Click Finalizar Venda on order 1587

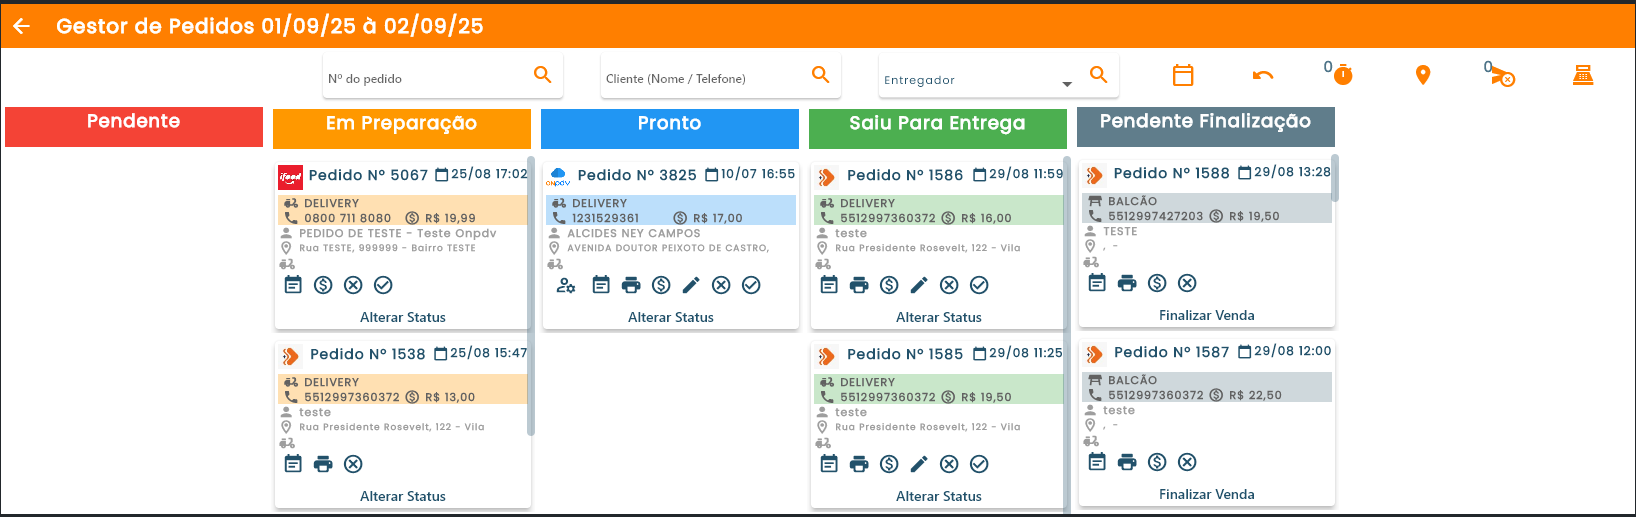point(1206,494)
